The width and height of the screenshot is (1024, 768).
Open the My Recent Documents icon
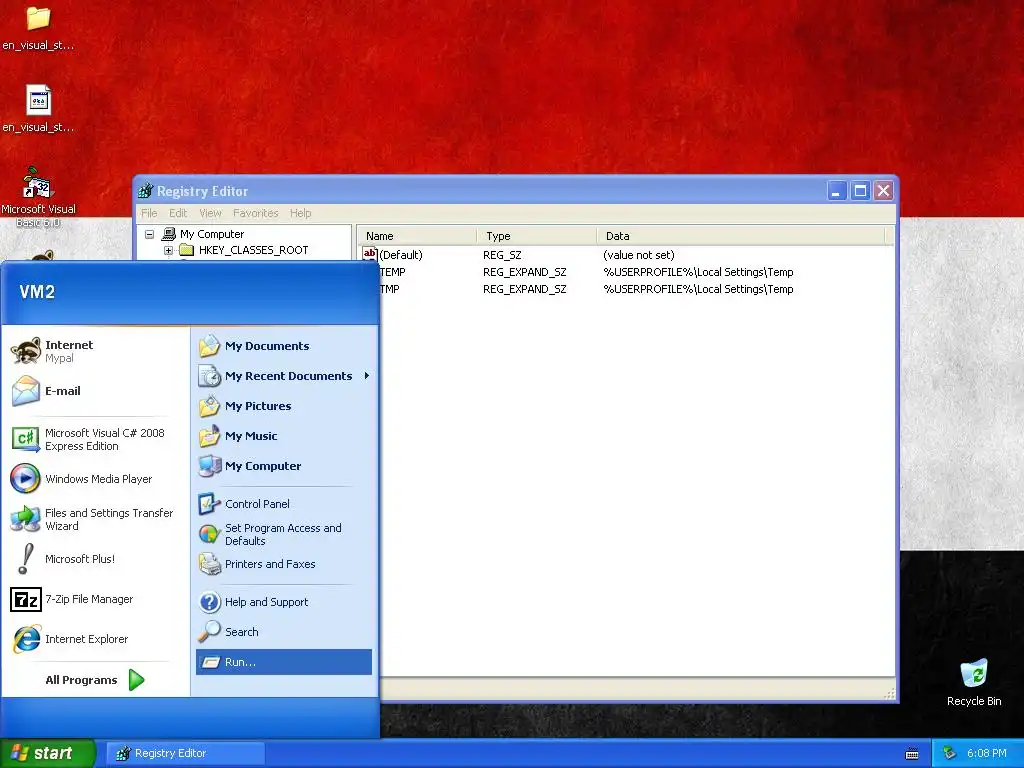coord(210,376)
